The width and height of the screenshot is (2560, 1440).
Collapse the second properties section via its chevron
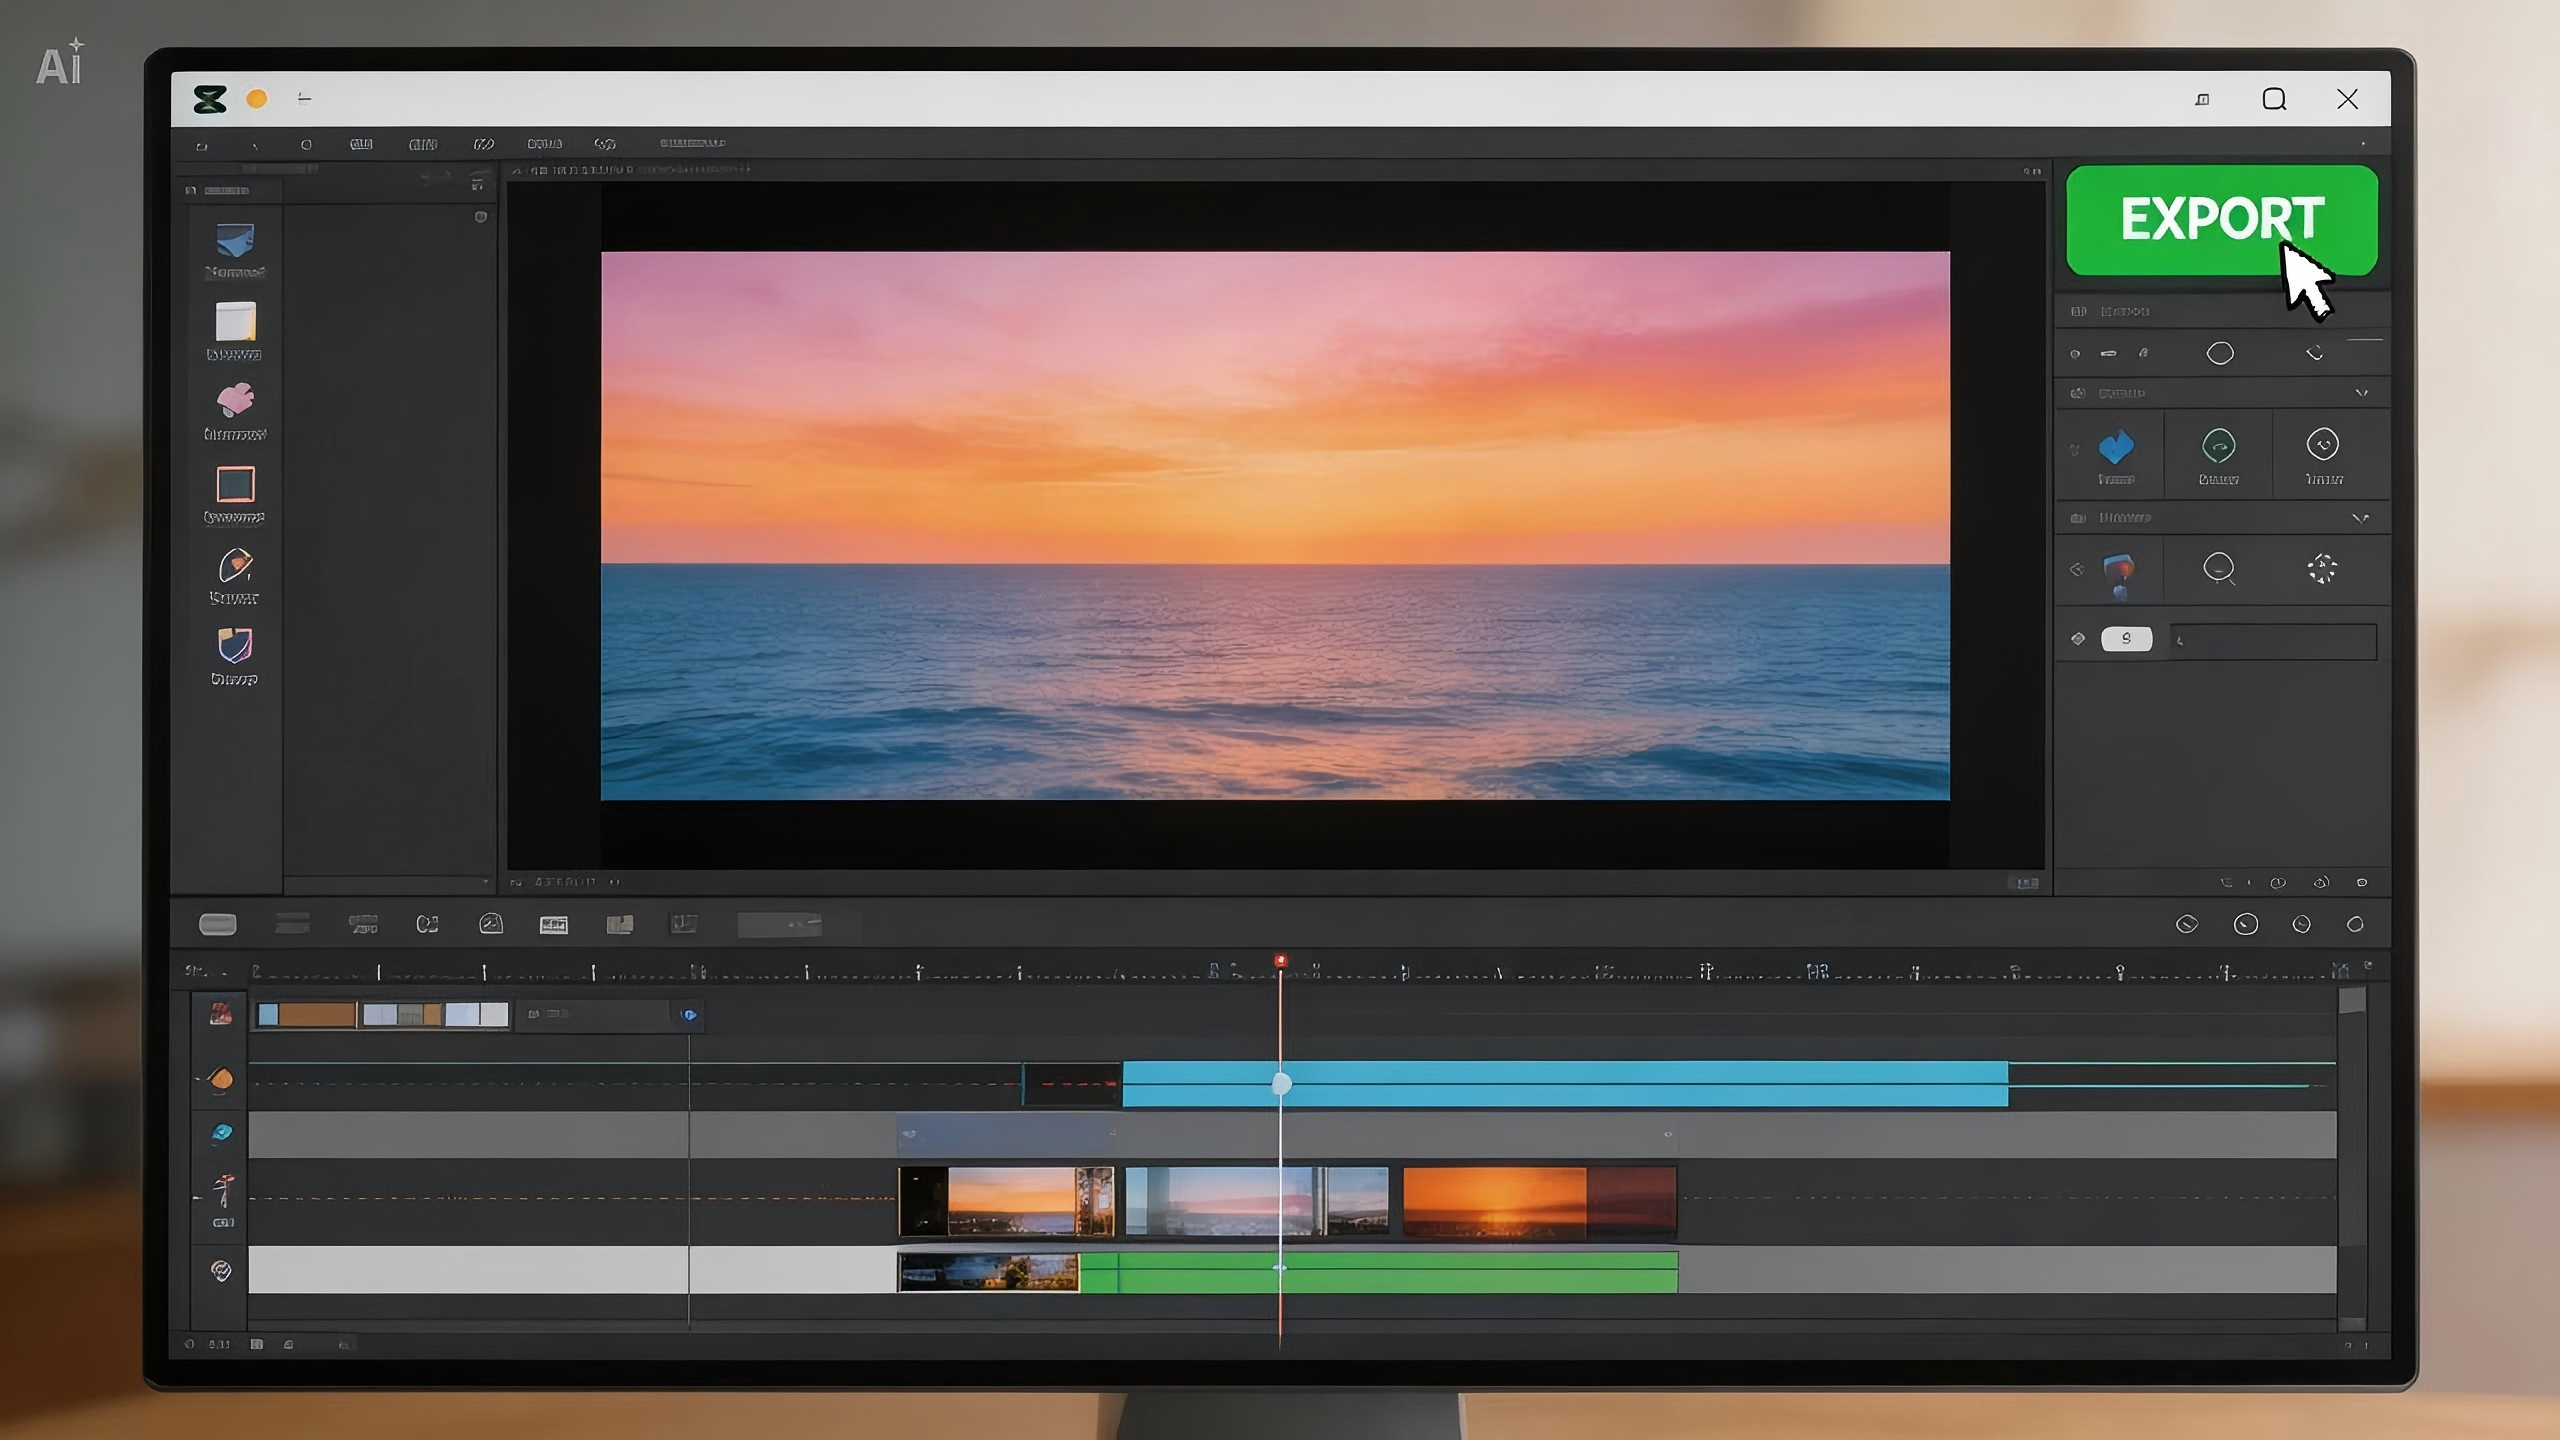[x=2360, y=518]
